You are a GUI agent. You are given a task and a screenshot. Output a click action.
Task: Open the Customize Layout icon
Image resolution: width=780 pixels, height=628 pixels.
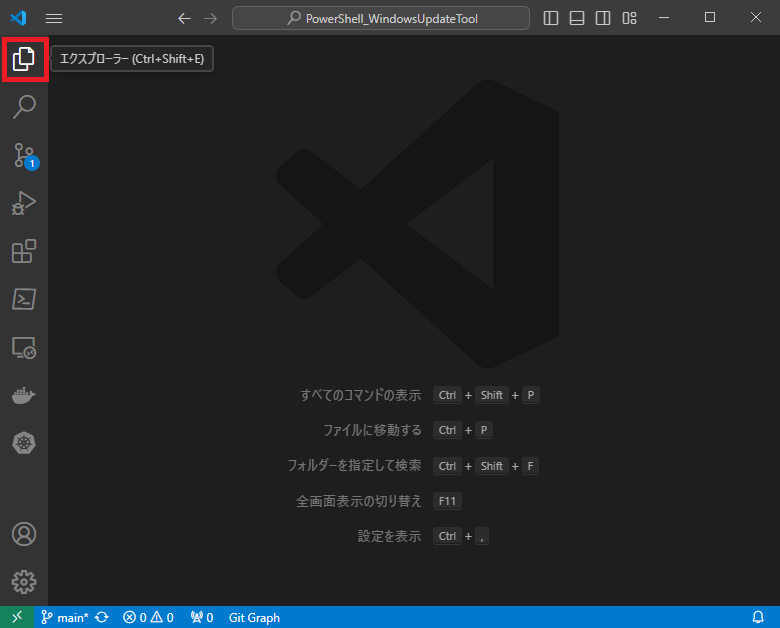point(629,18)
